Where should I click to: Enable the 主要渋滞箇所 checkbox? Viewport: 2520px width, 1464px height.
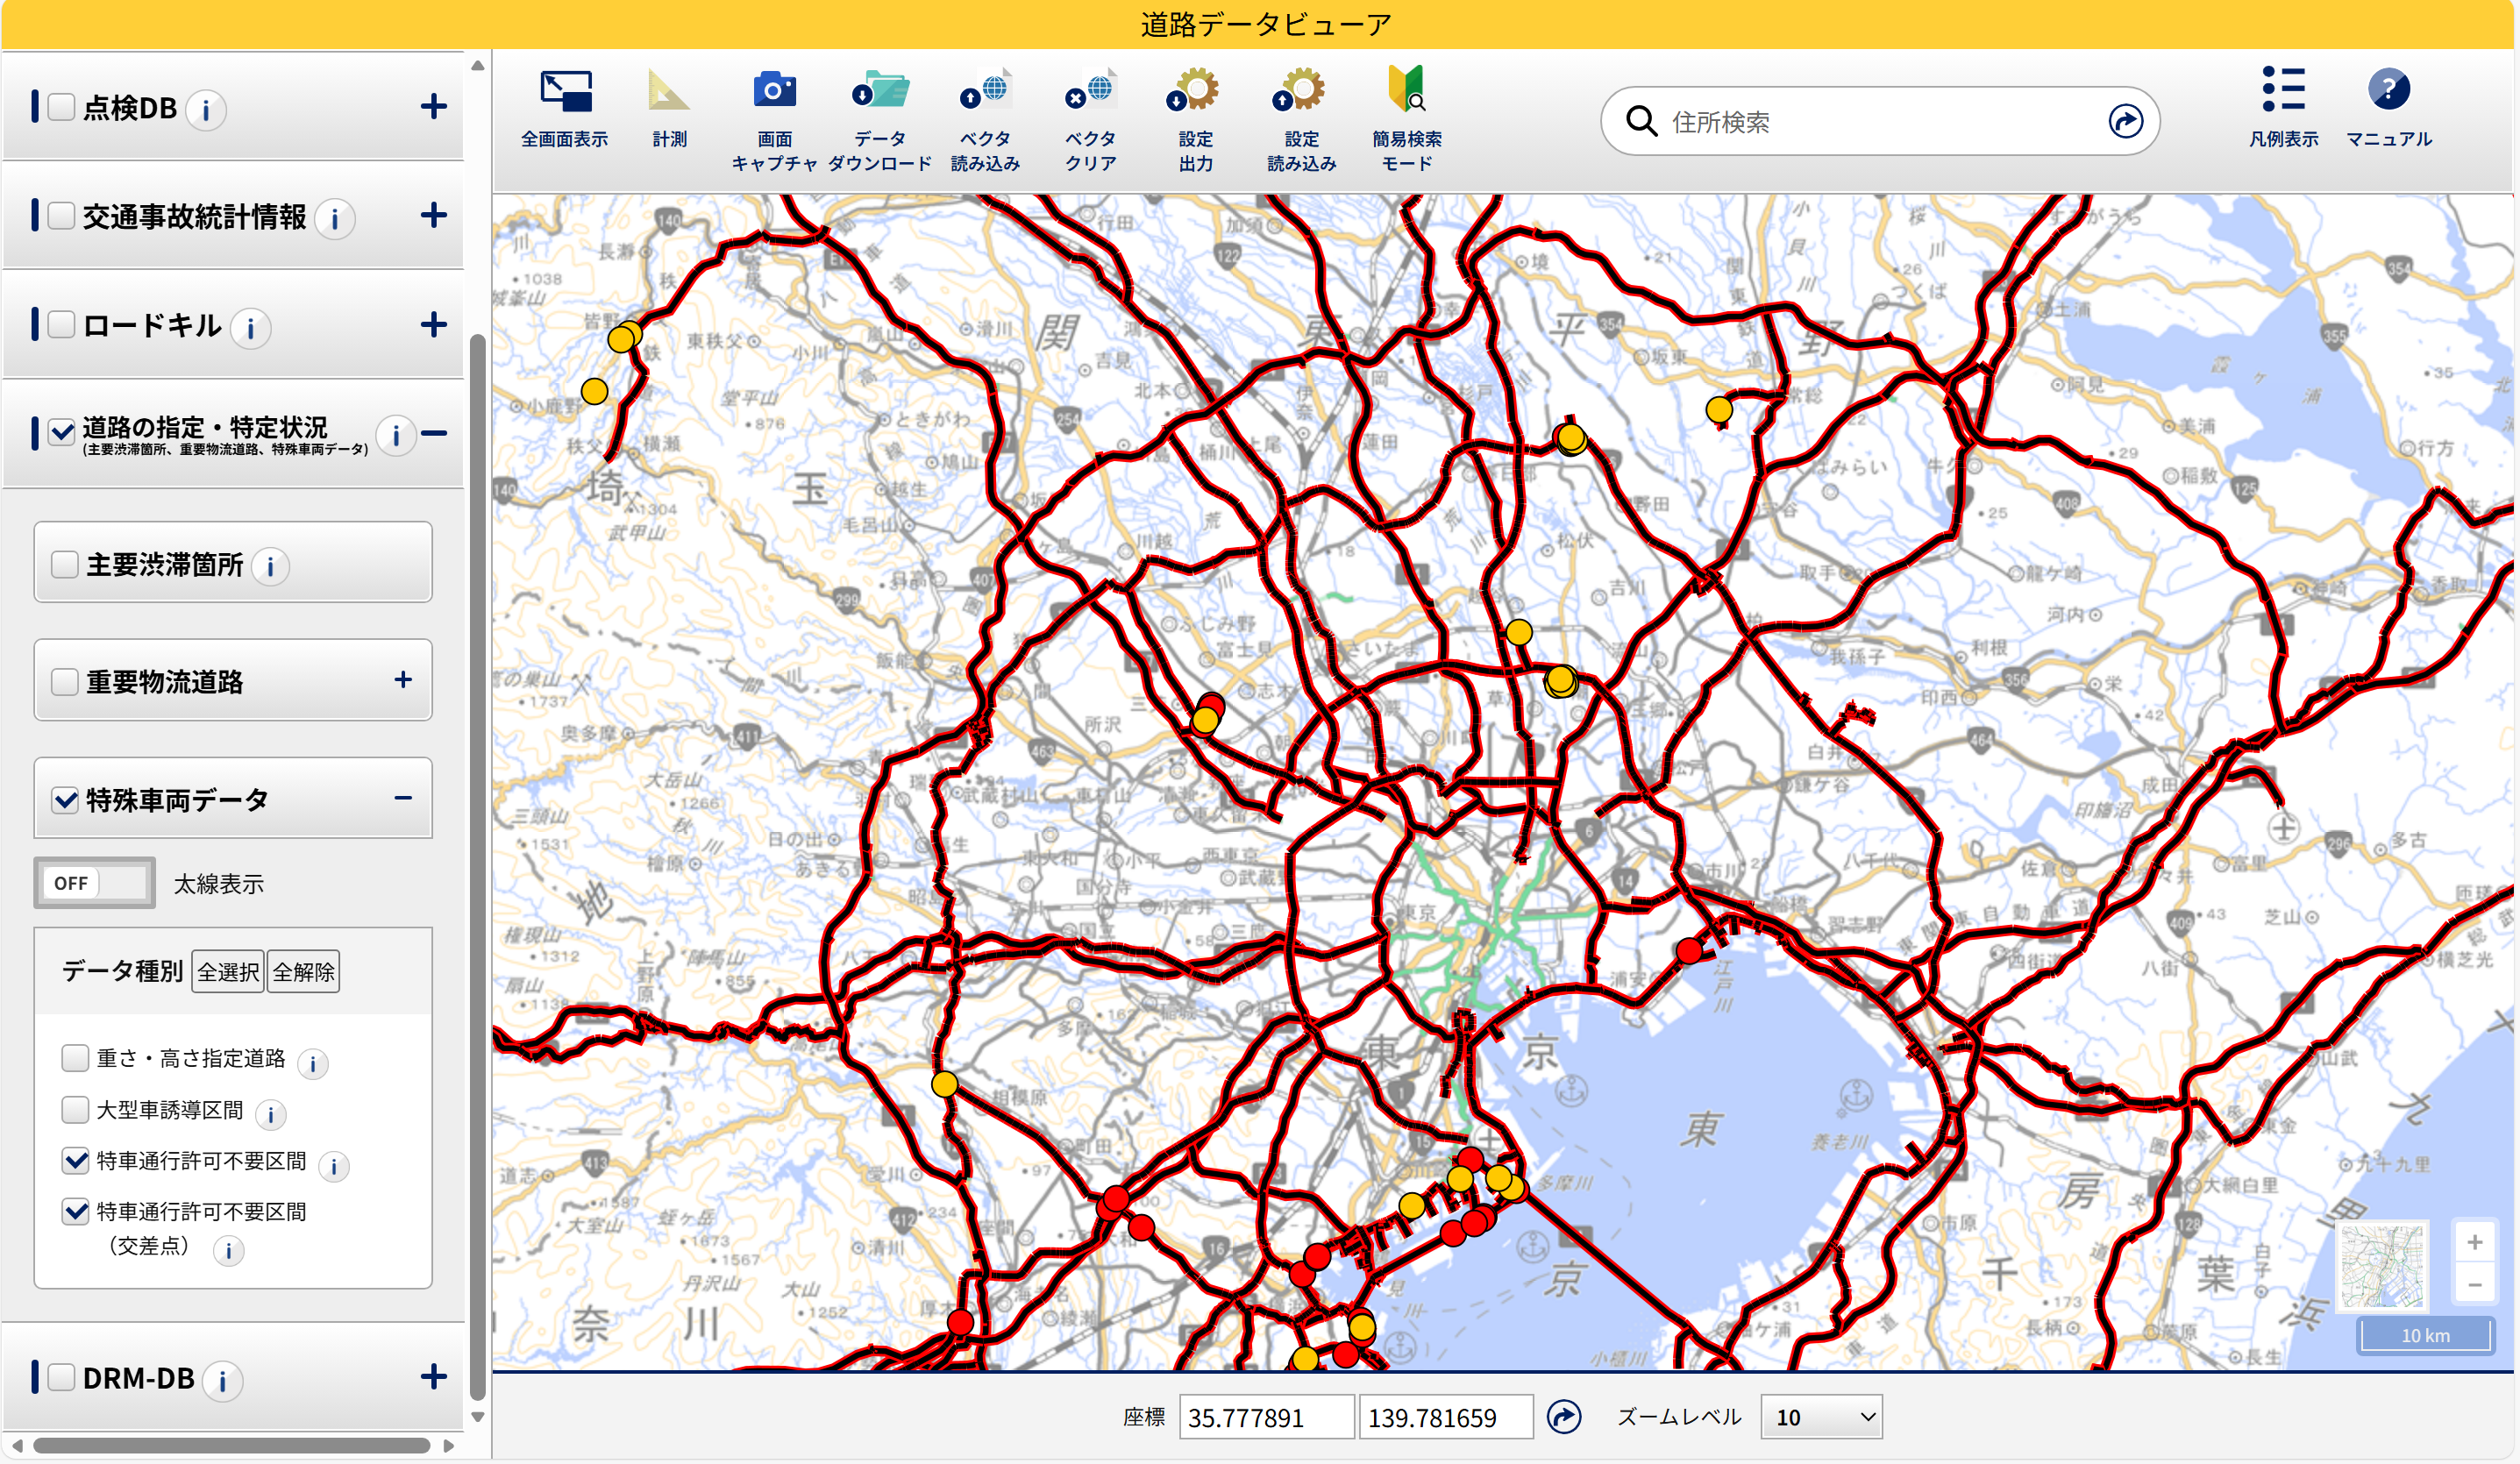[x=65, y=565]
